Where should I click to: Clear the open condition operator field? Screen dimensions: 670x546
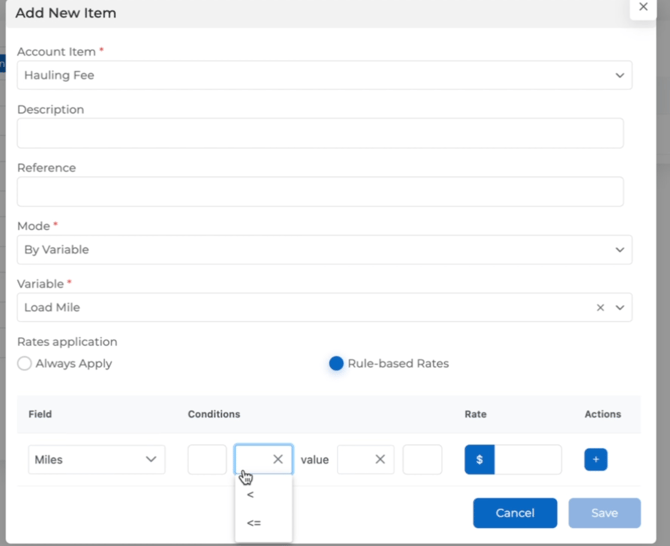click(278, 460)
